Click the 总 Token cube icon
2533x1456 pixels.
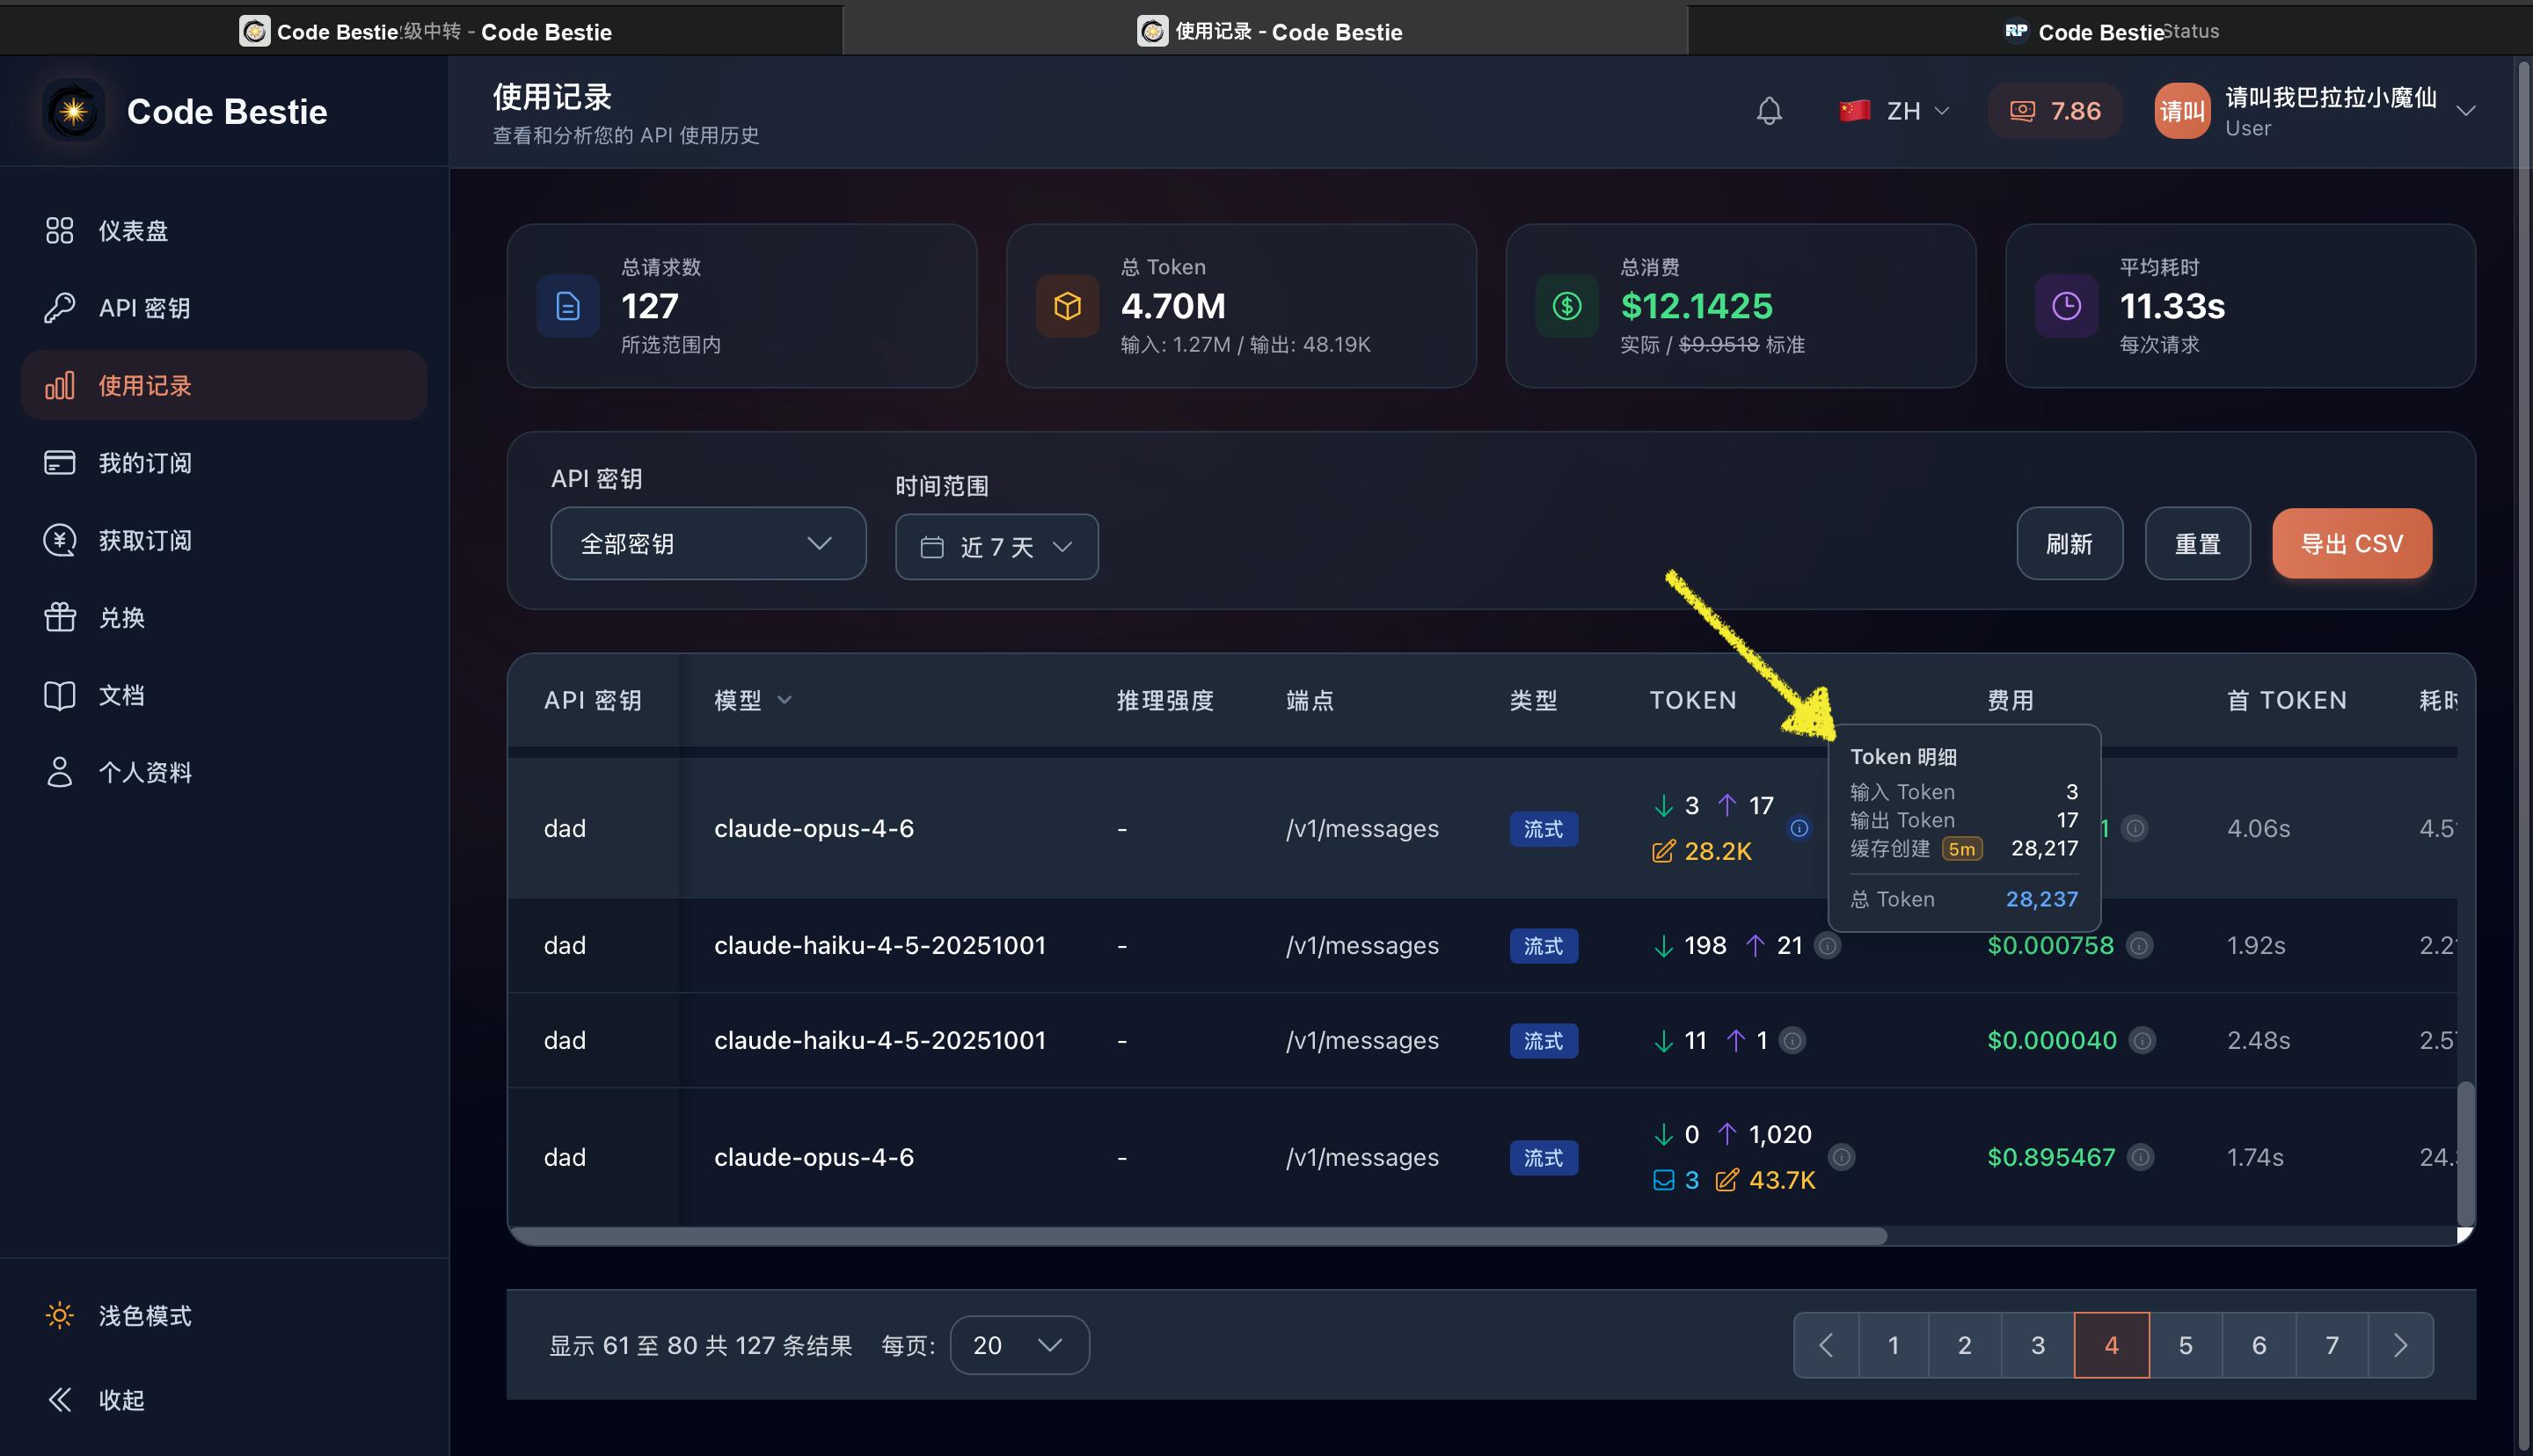pos(1067,306)
